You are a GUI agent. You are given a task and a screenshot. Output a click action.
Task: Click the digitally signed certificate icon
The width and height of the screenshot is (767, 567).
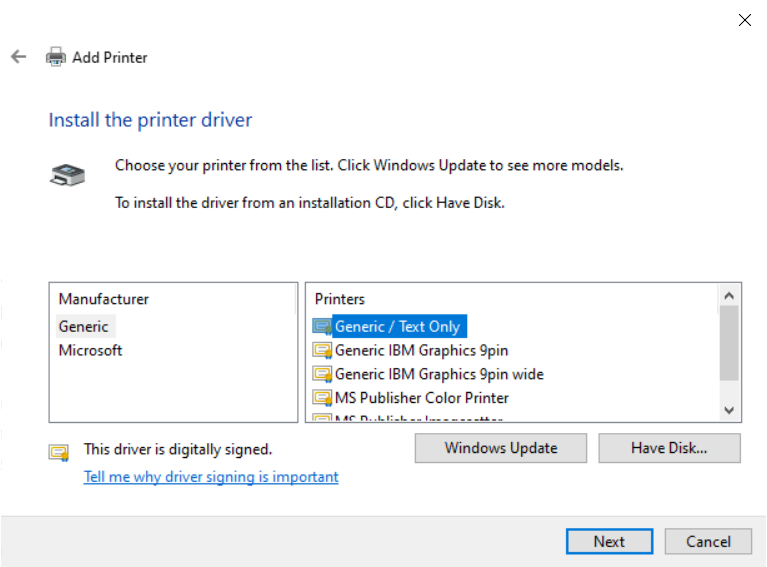tap(59, 451)
